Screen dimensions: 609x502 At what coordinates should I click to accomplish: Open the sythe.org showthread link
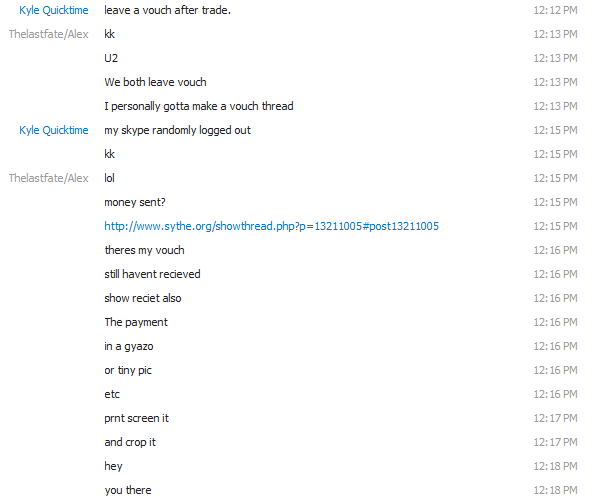pos(271,226)
